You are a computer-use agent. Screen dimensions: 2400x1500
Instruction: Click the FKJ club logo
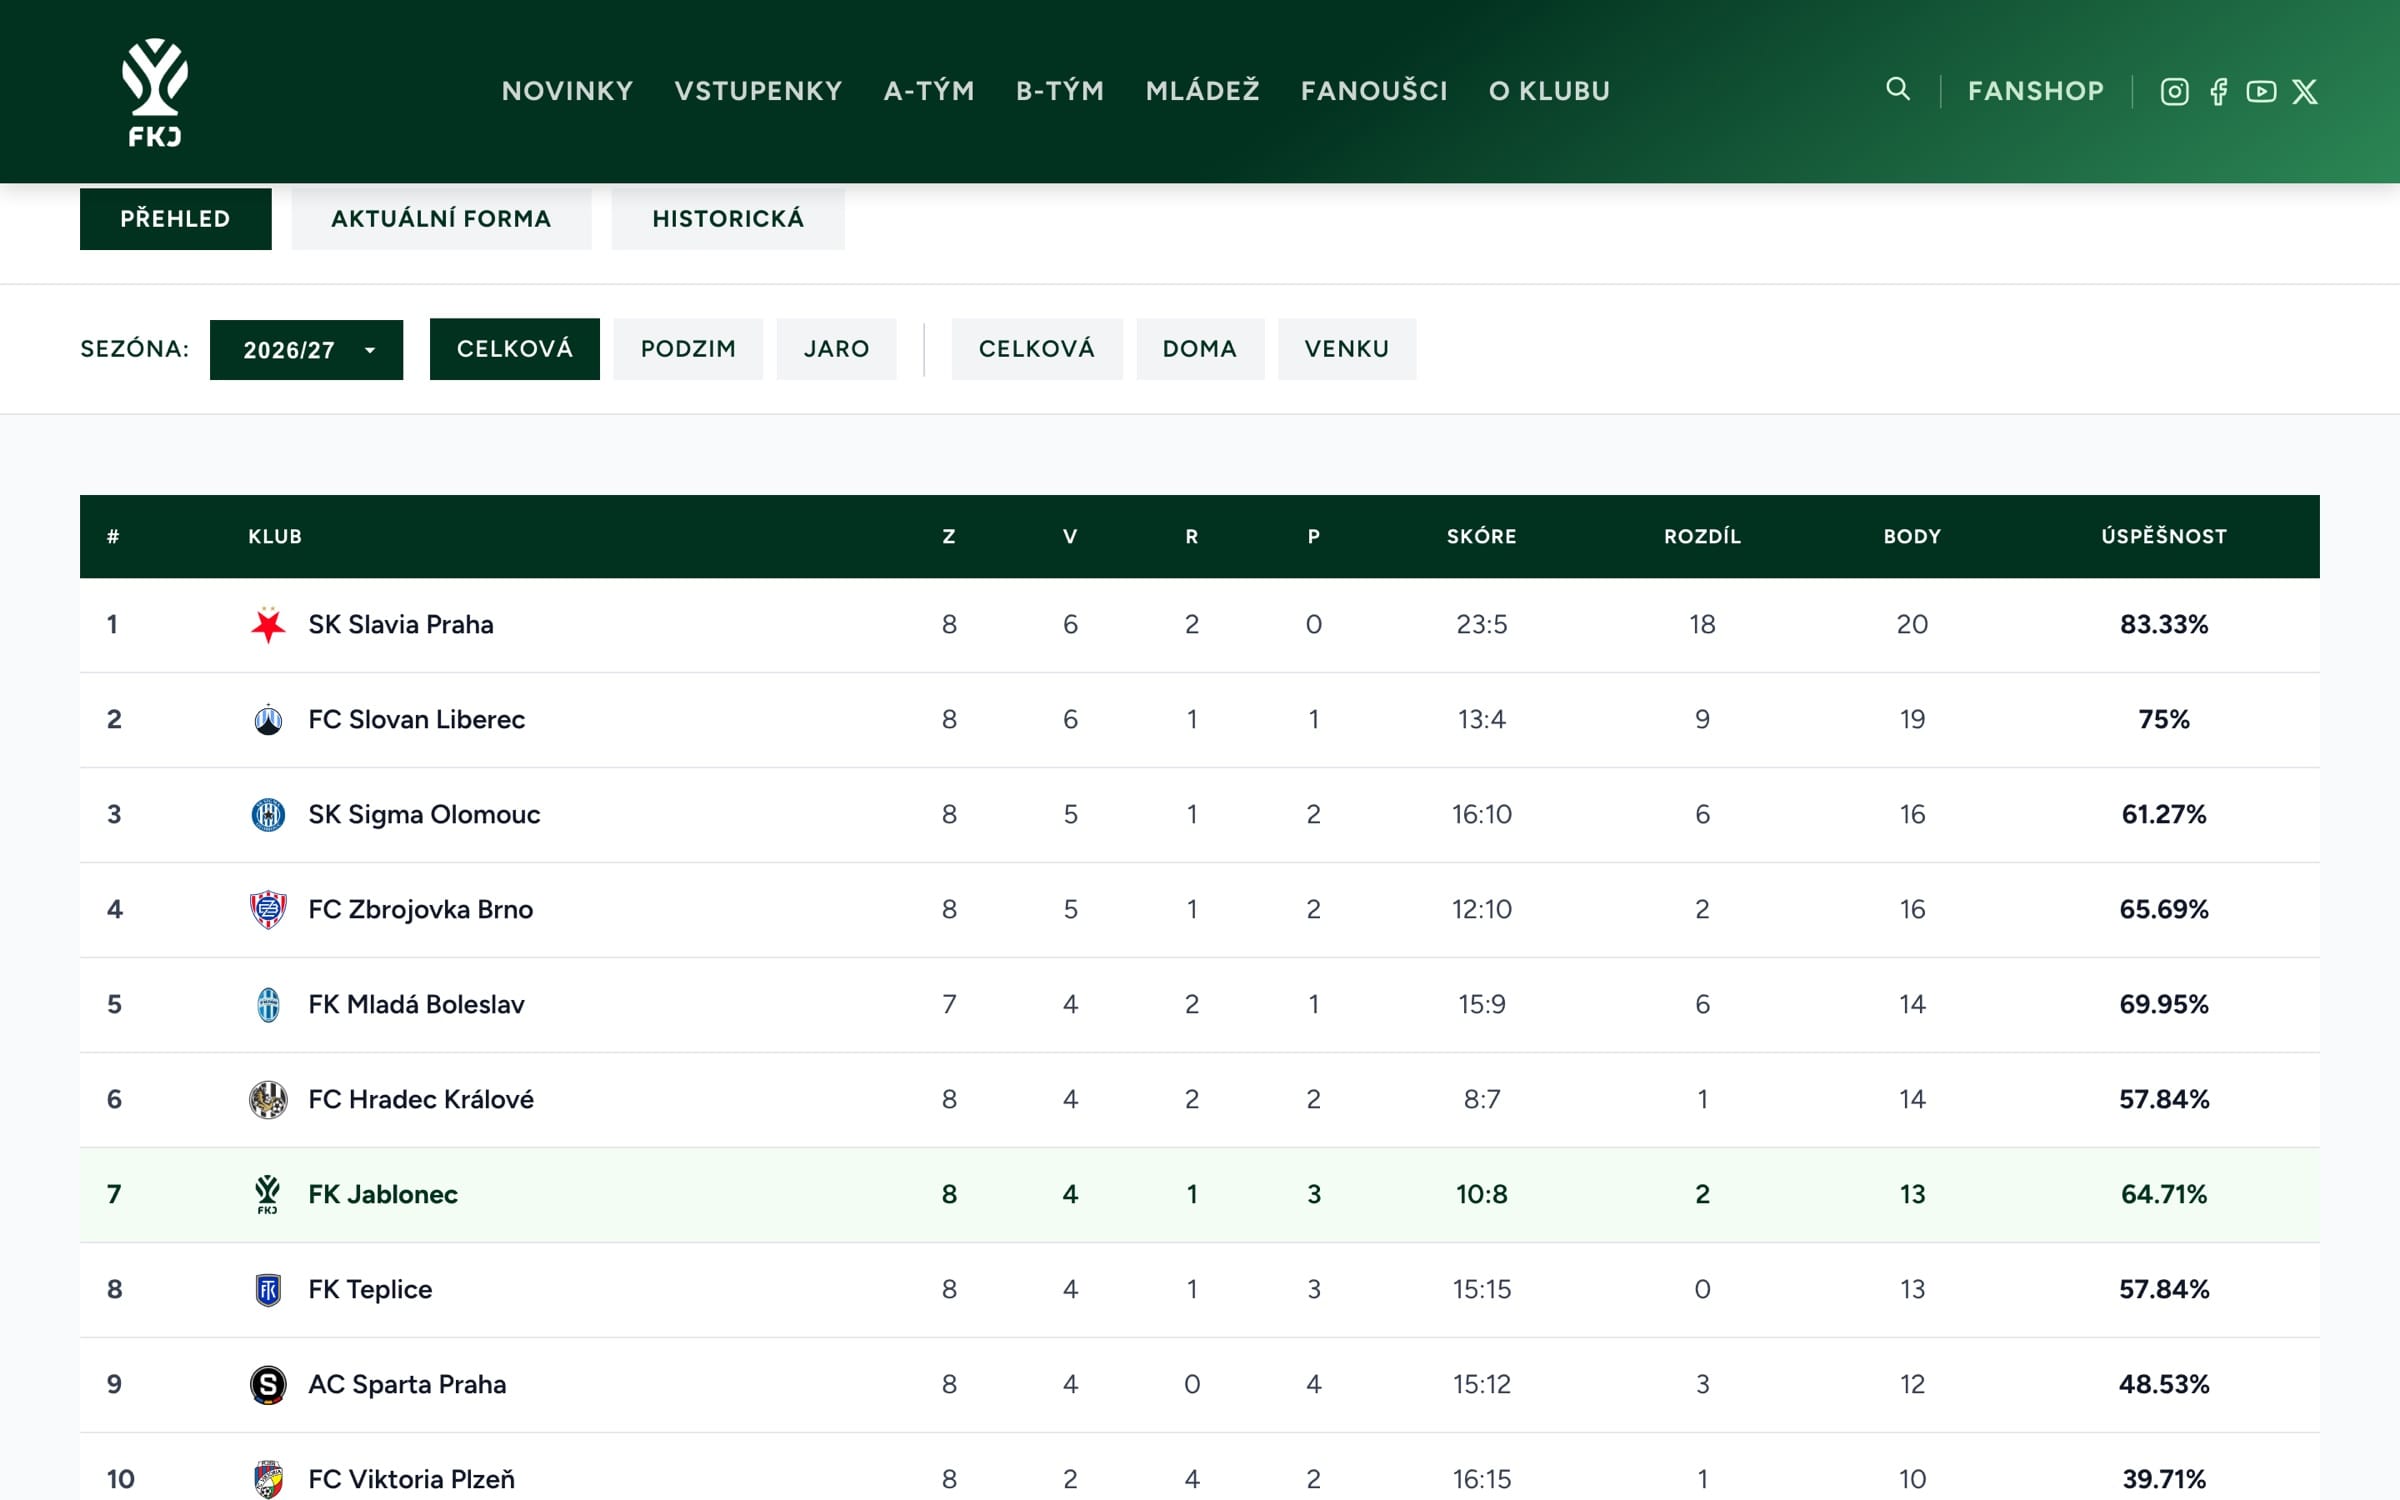[155, 92]
